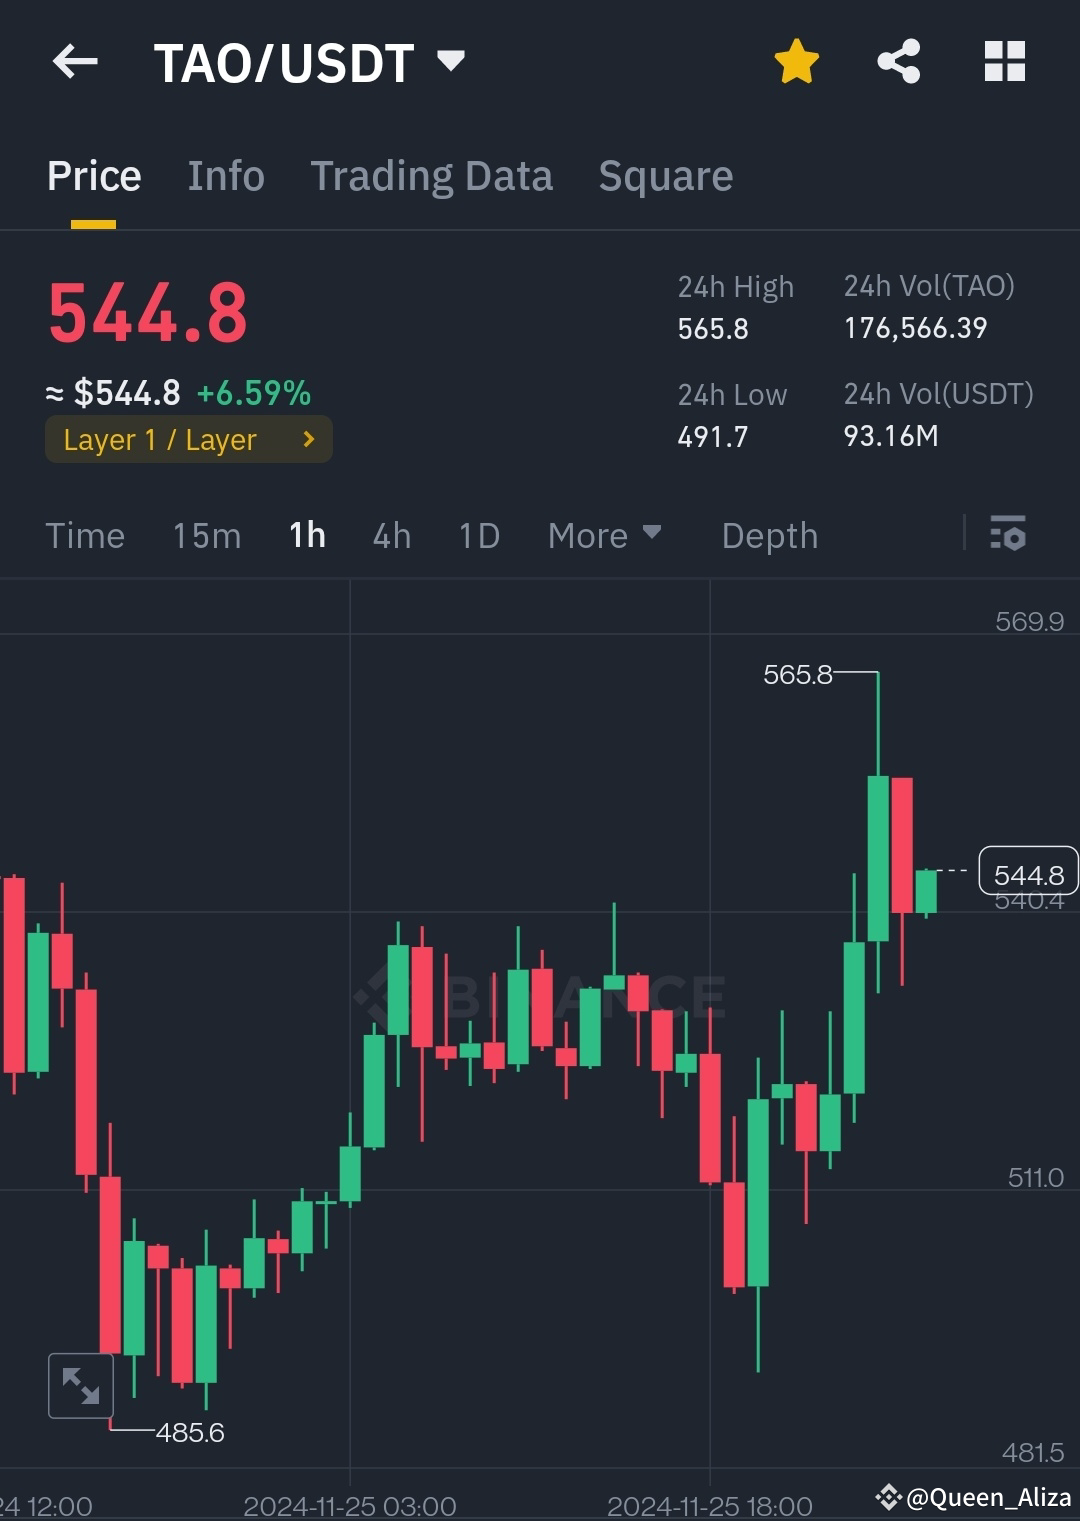
Task: Tap the 565.8 high price marker
Action: [799, 675]
